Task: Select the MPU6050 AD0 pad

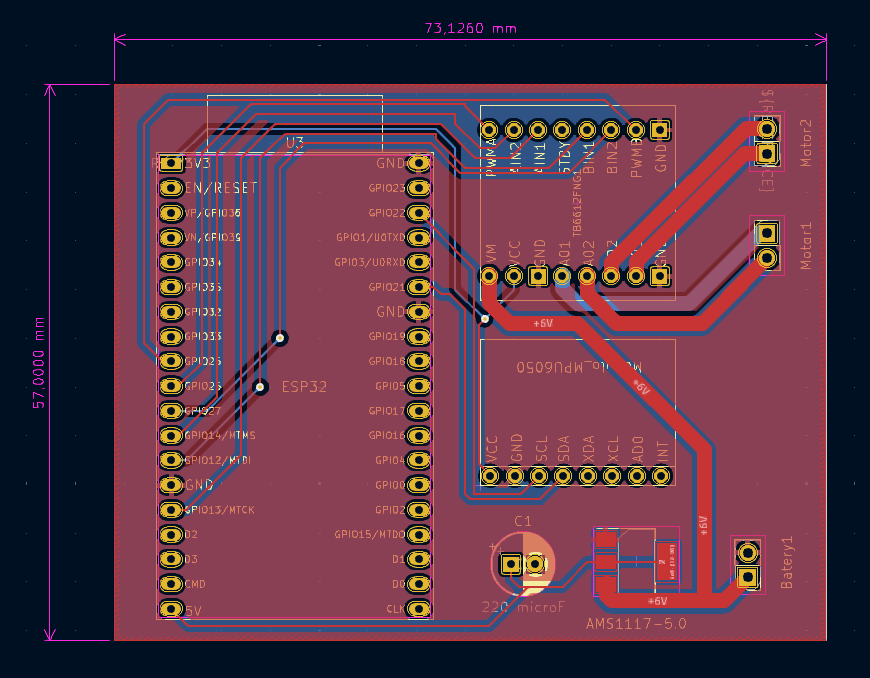Action: (636, 475)
